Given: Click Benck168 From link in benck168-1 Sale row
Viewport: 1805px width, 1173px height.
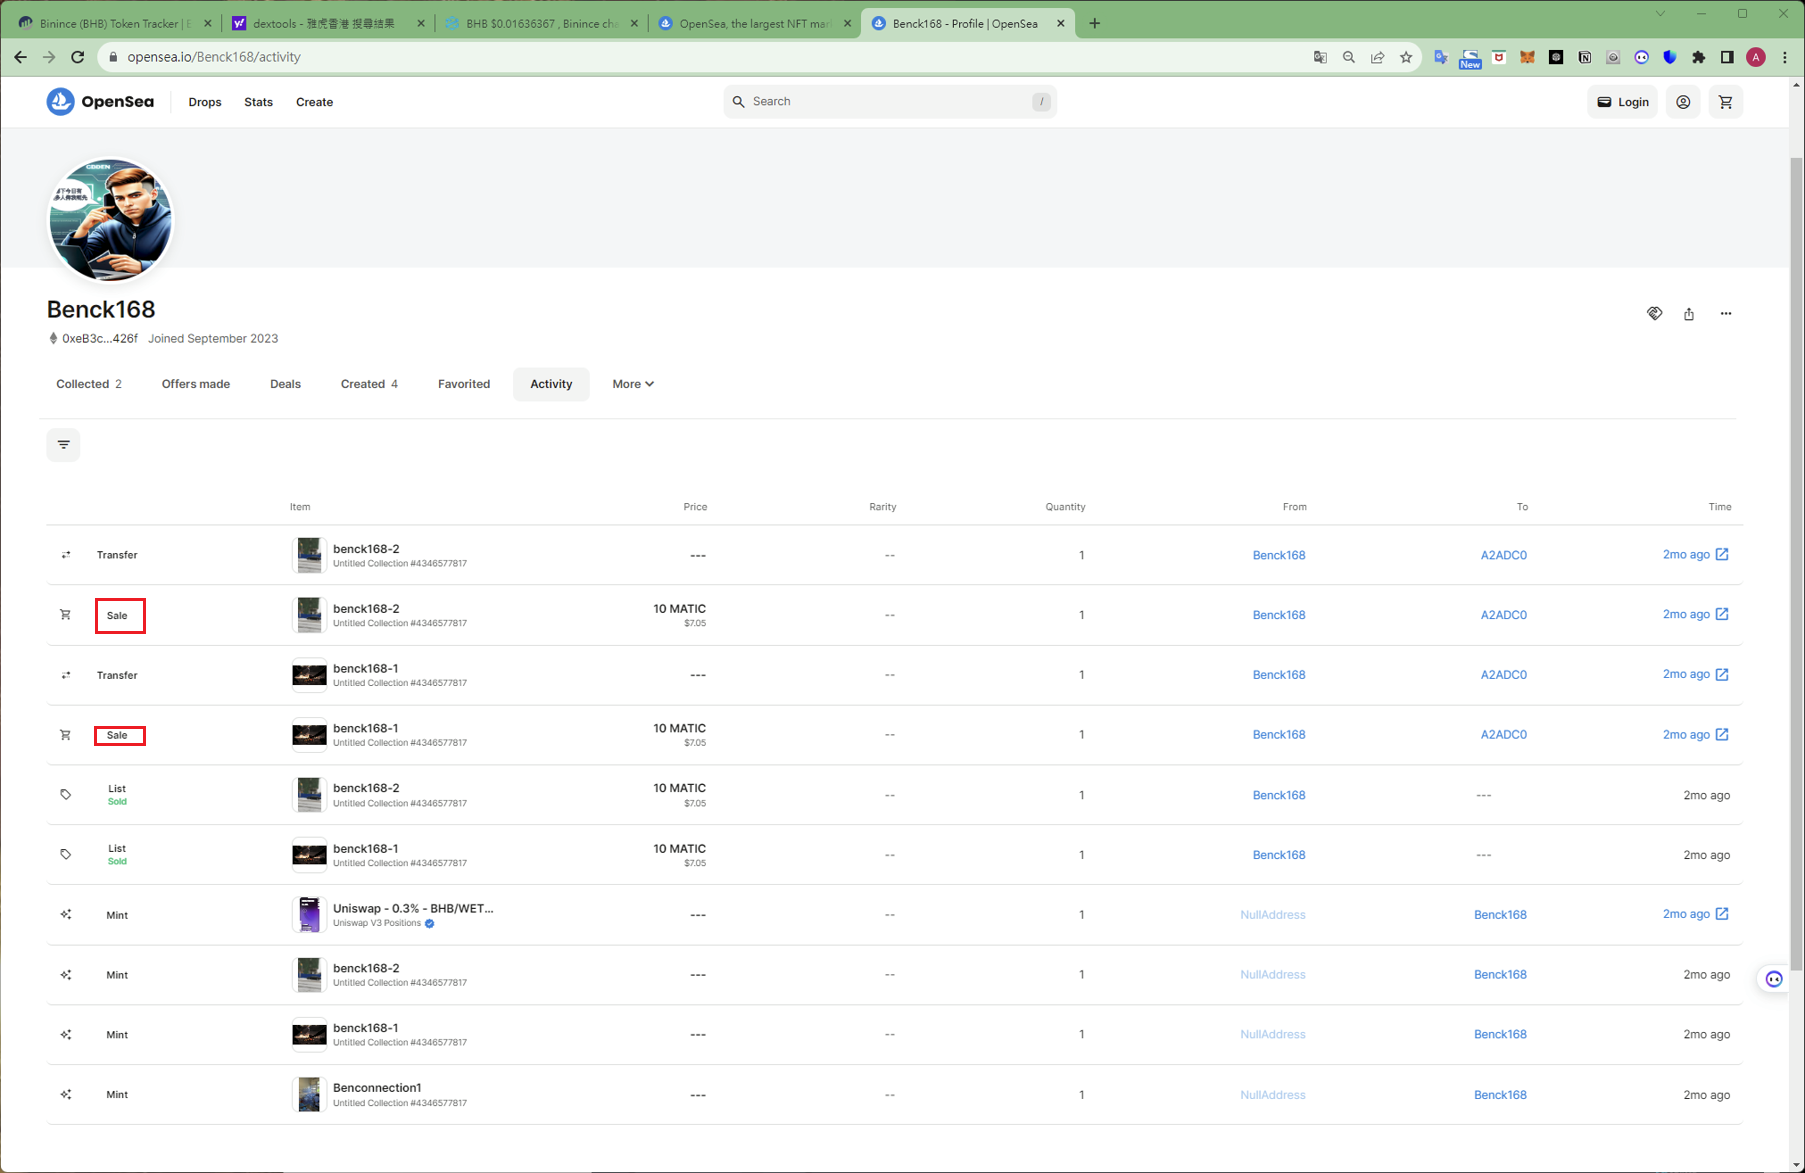Looking at the screenshot, I should (x=1279, y=735).
